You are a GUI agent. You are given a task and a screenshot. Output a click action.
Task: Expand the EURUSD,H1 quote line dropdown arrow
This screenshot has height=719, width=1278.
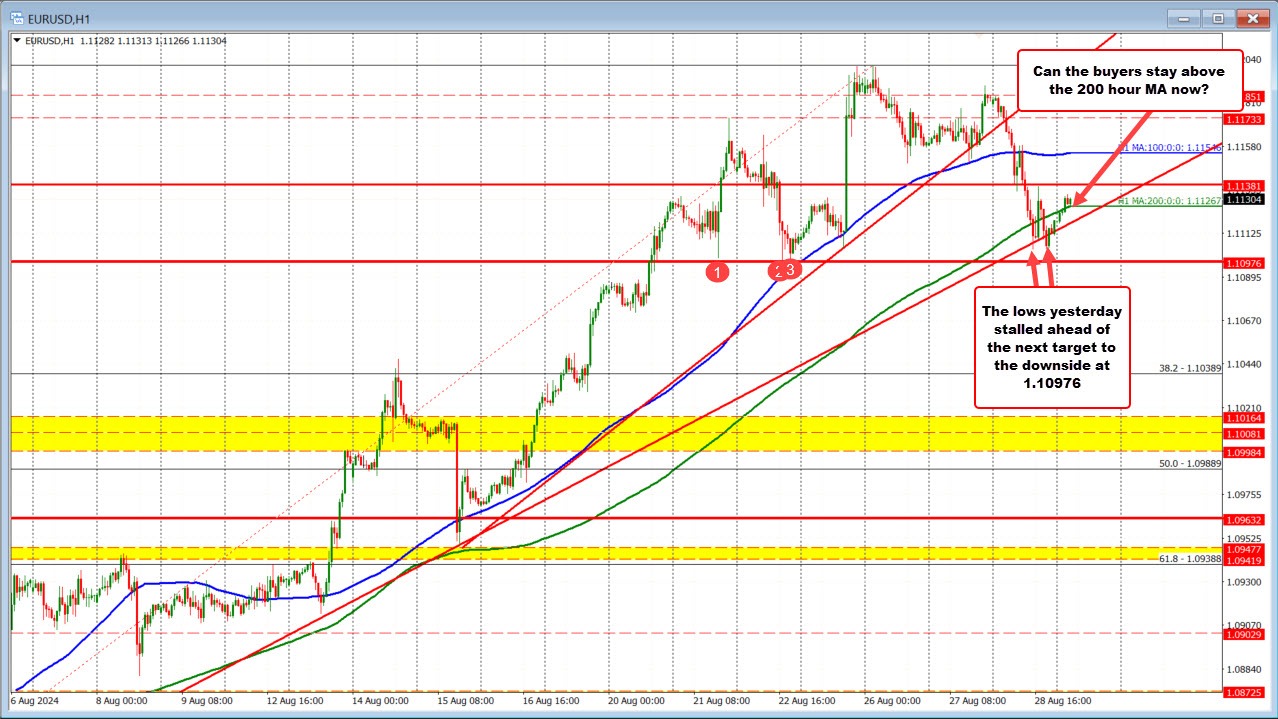[x=18, y=41]
